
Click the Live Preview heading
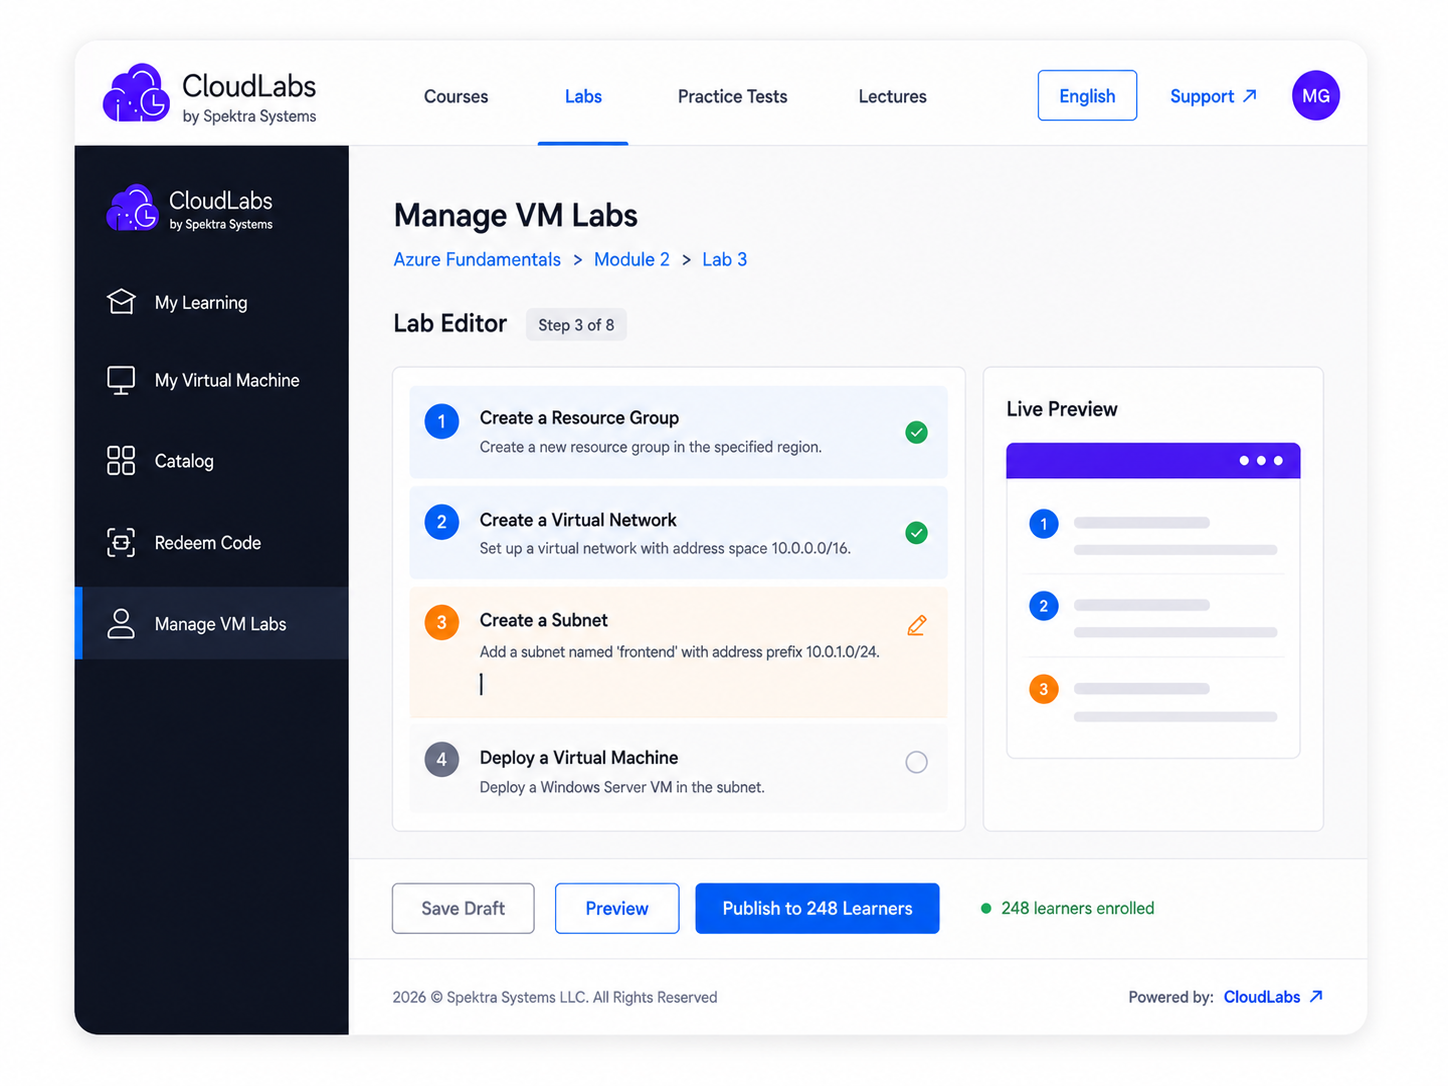[1061, 409]
